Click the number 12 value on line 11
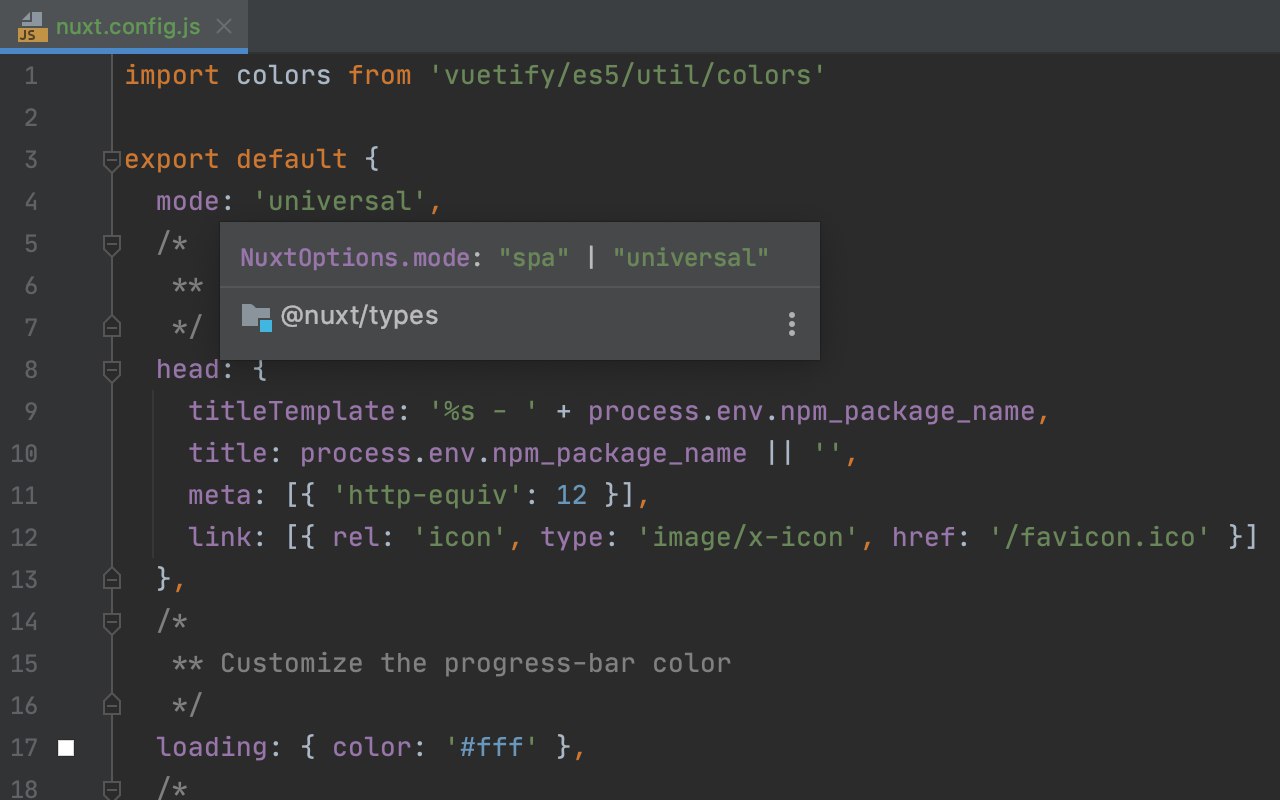 572,496
